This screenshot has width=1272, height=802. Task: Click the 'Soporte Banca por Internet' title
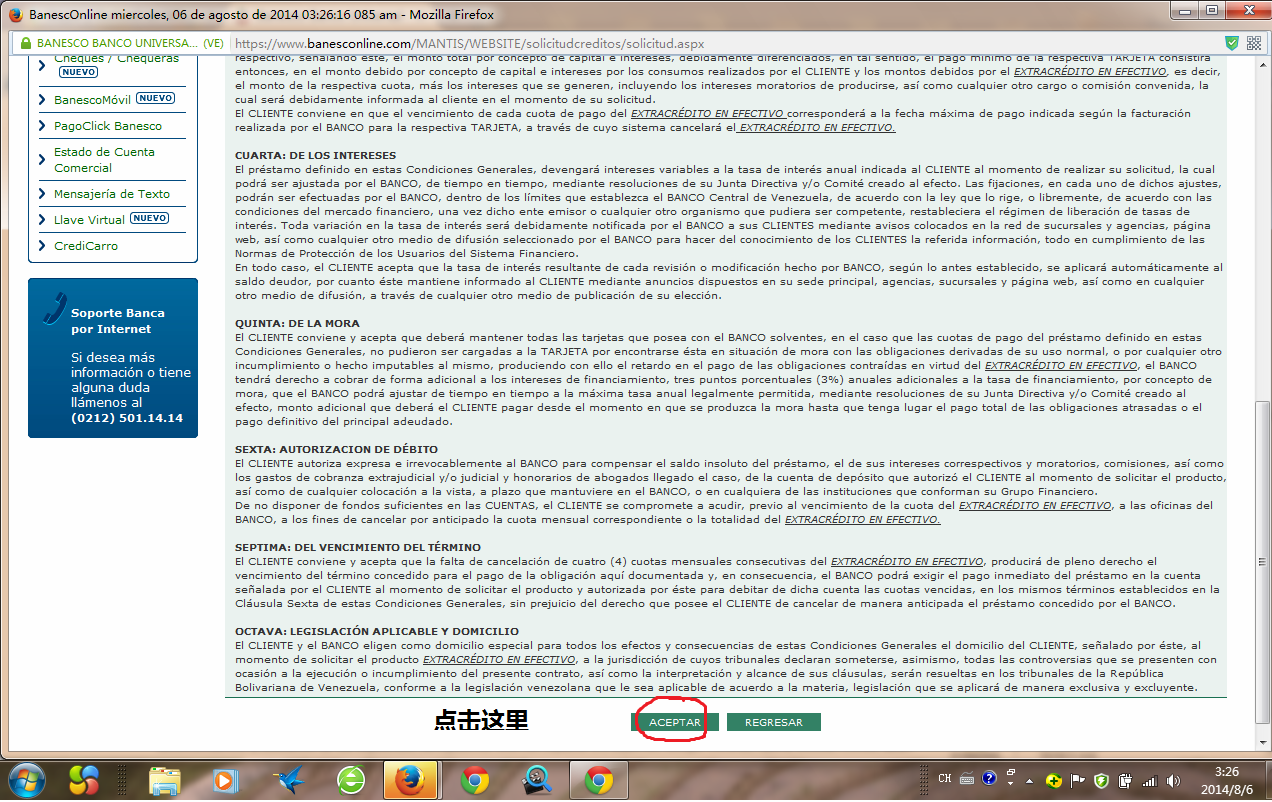pos(118,321)
